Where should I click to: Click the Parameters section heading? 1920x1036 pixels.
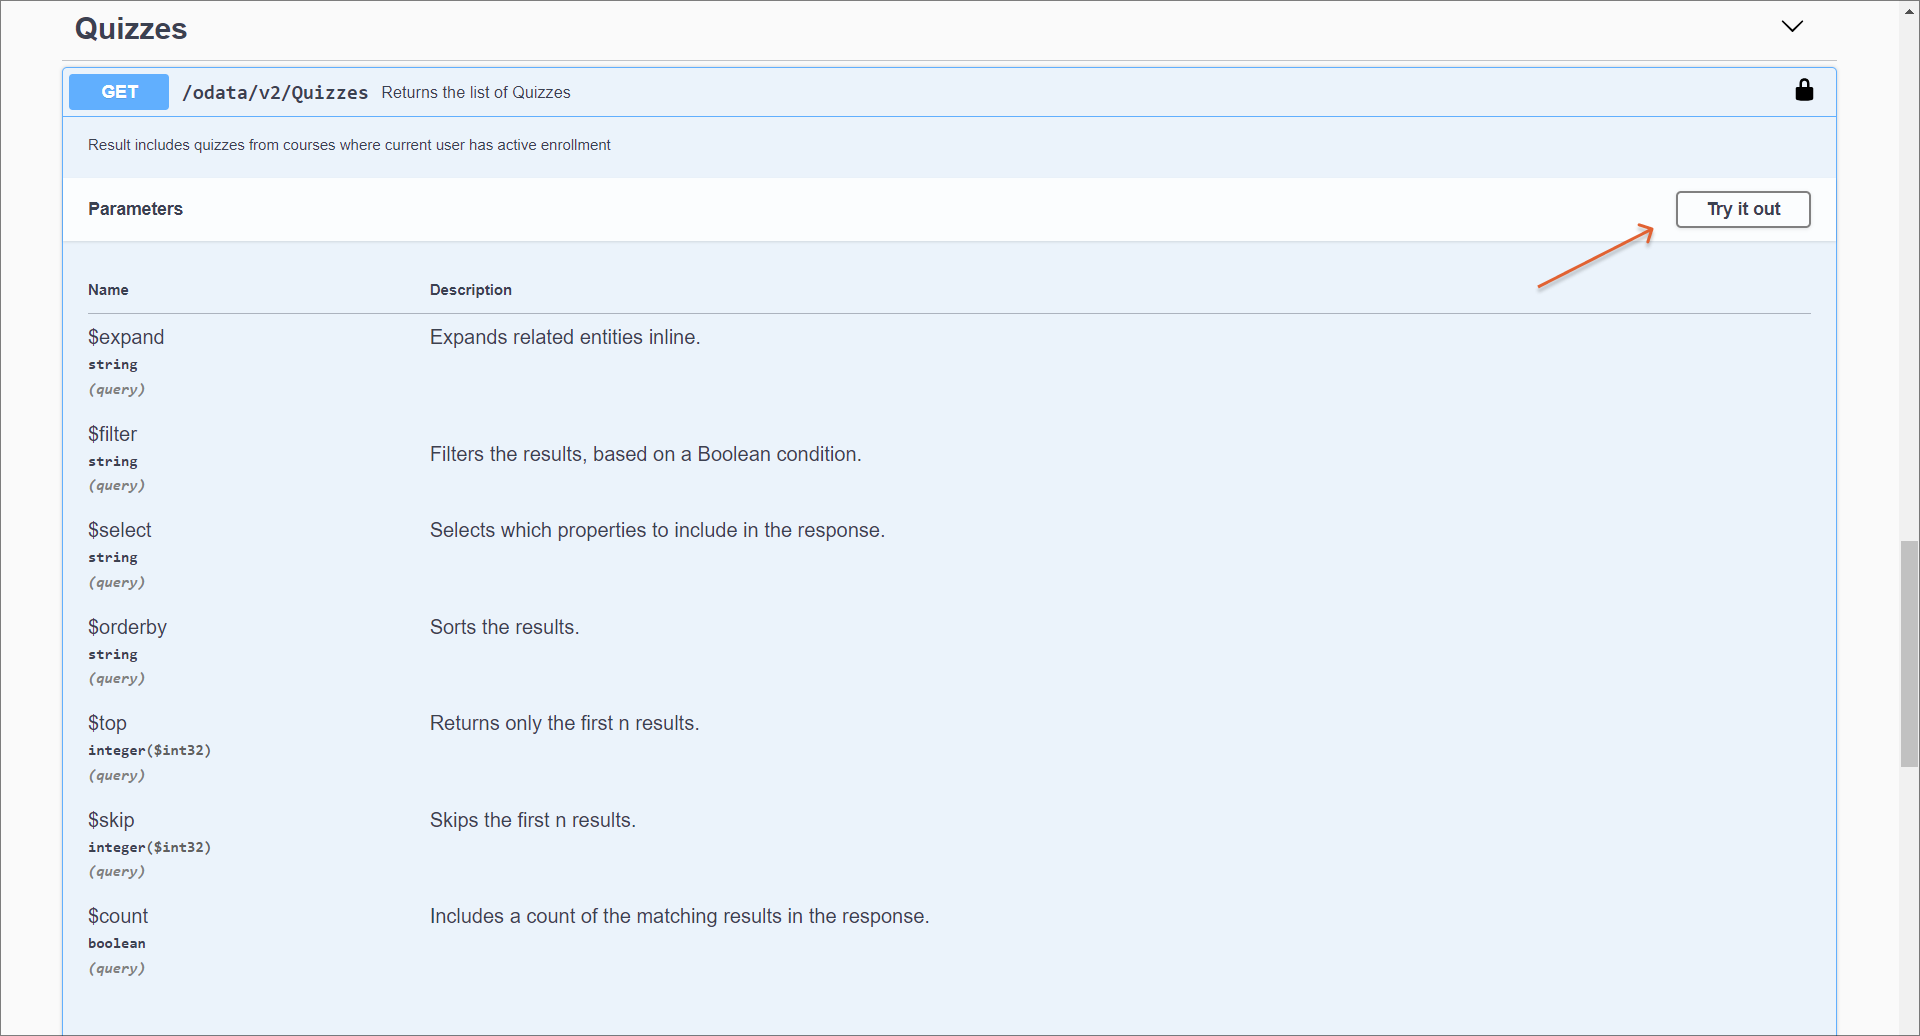pyautogui.click(x=135, y=209)
